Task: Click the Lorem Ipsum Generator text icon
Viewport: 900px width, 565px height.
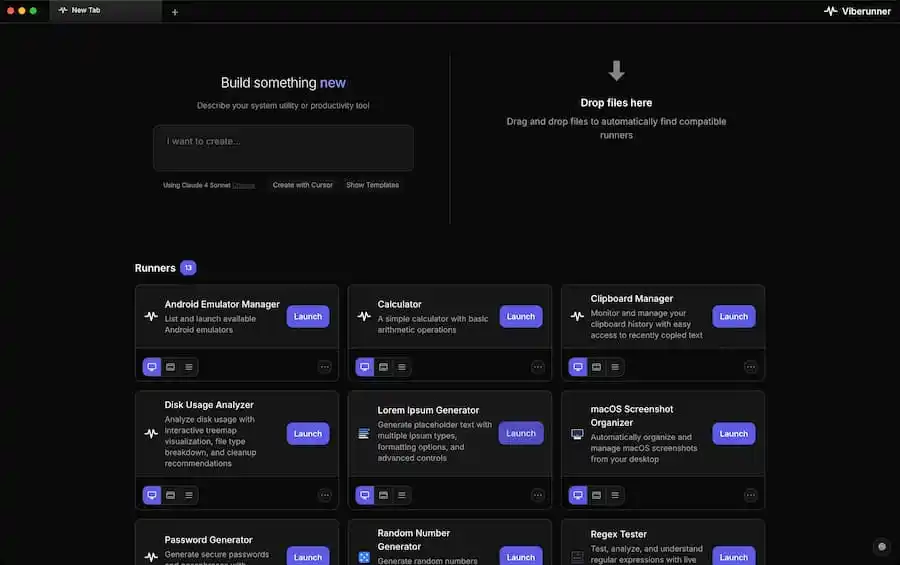Action: click(x=364, y=434)
